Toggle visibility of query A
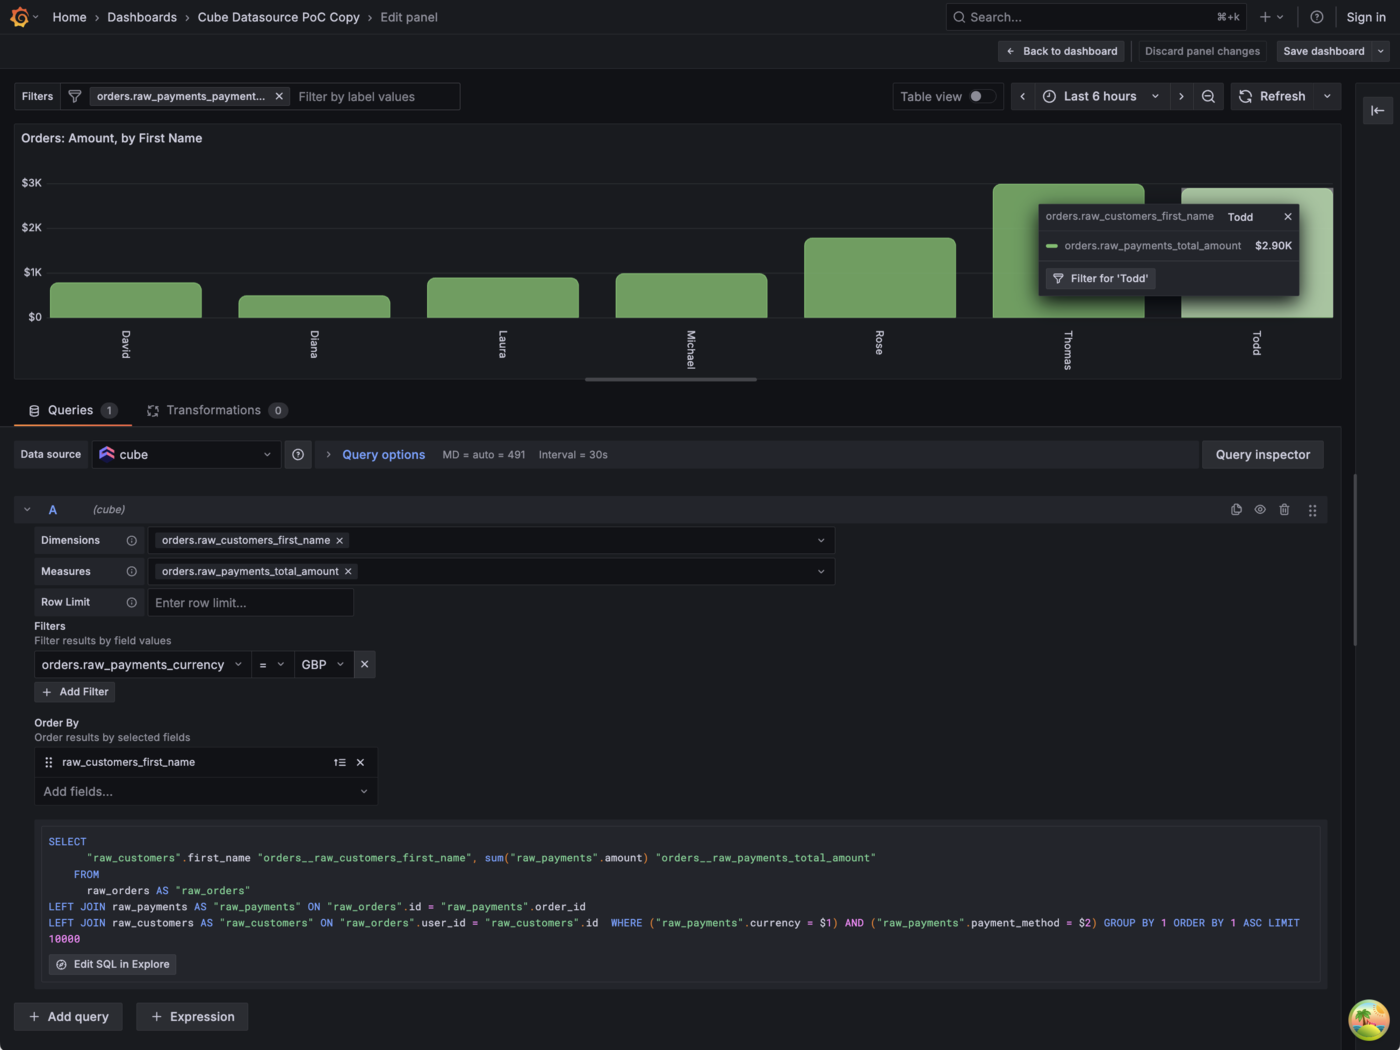This screenshot has width=1400, height=1050. tap(1260, 510)
